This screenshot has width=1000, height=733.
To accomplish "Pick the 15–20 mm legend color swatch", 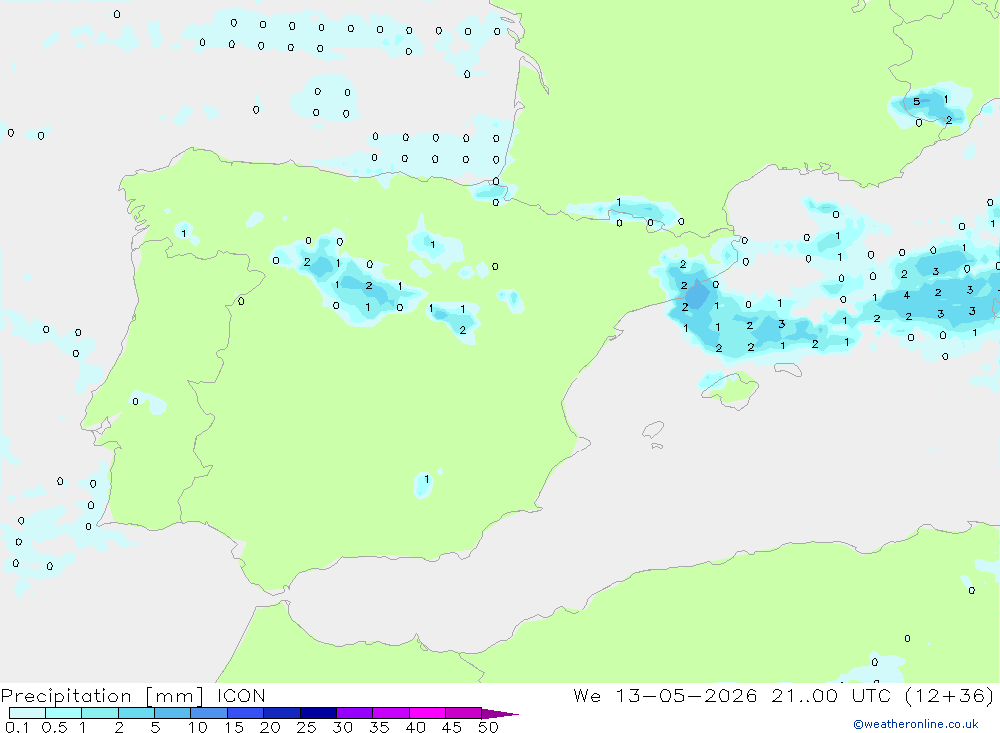I will tap(246, 713).
